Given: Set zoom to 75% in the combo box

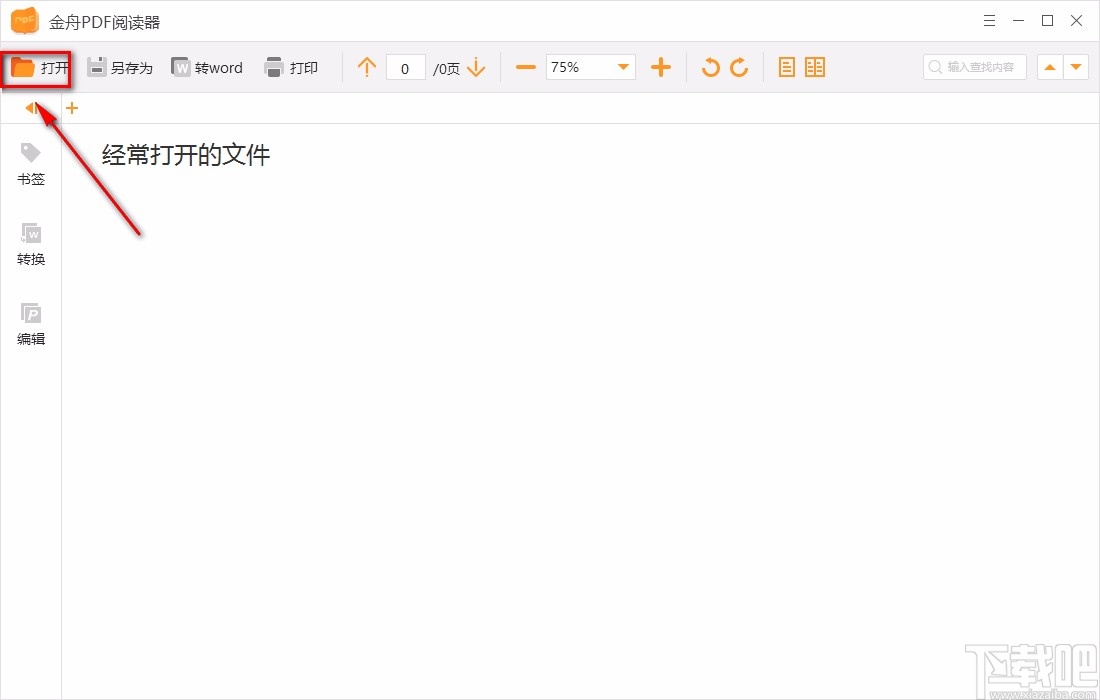Looking at the screenshot, I should [578, 67].
